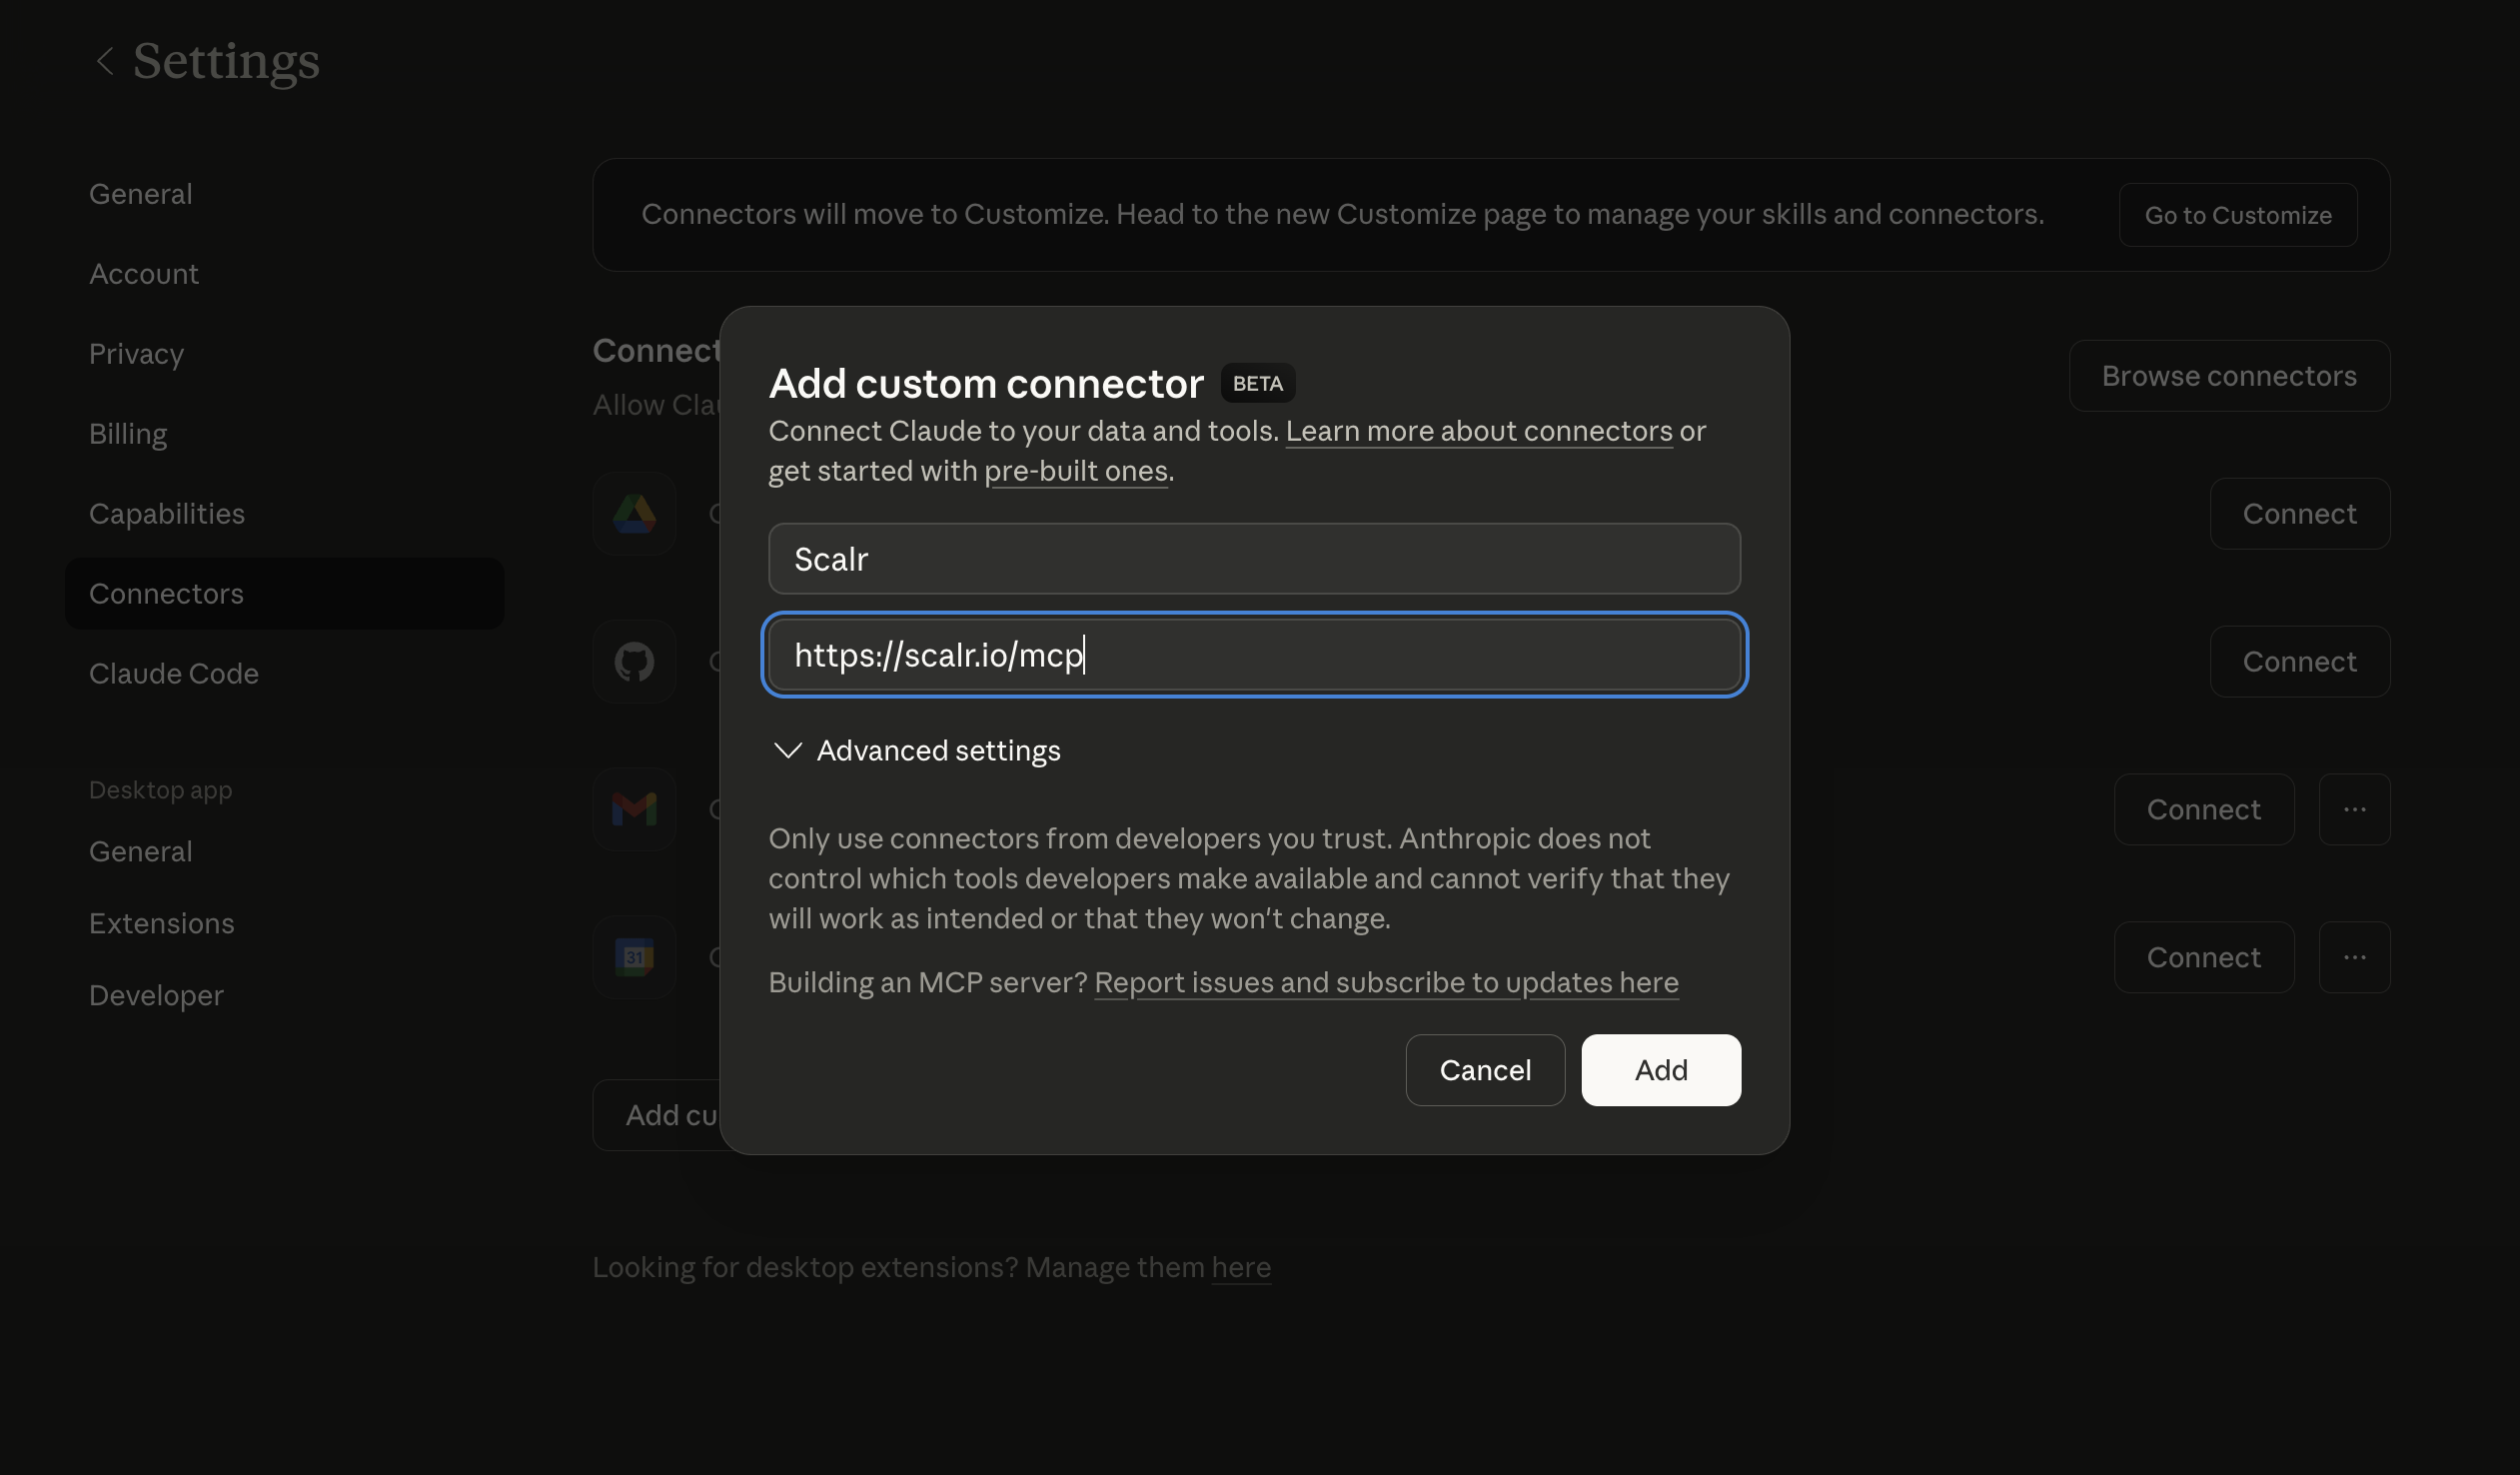Screen dimensions: 2520x1475
Task: Click the GitHub connector icon
Action: pyautogui.click(x=634, y=662)
